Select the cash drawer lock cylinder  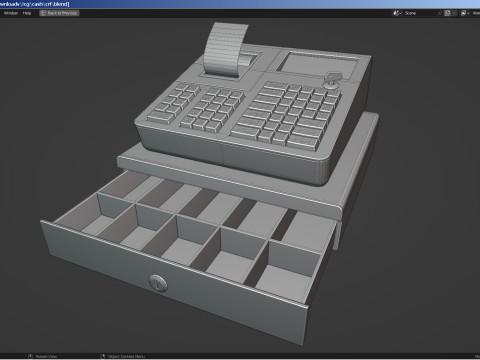click(x=158, y=284)
